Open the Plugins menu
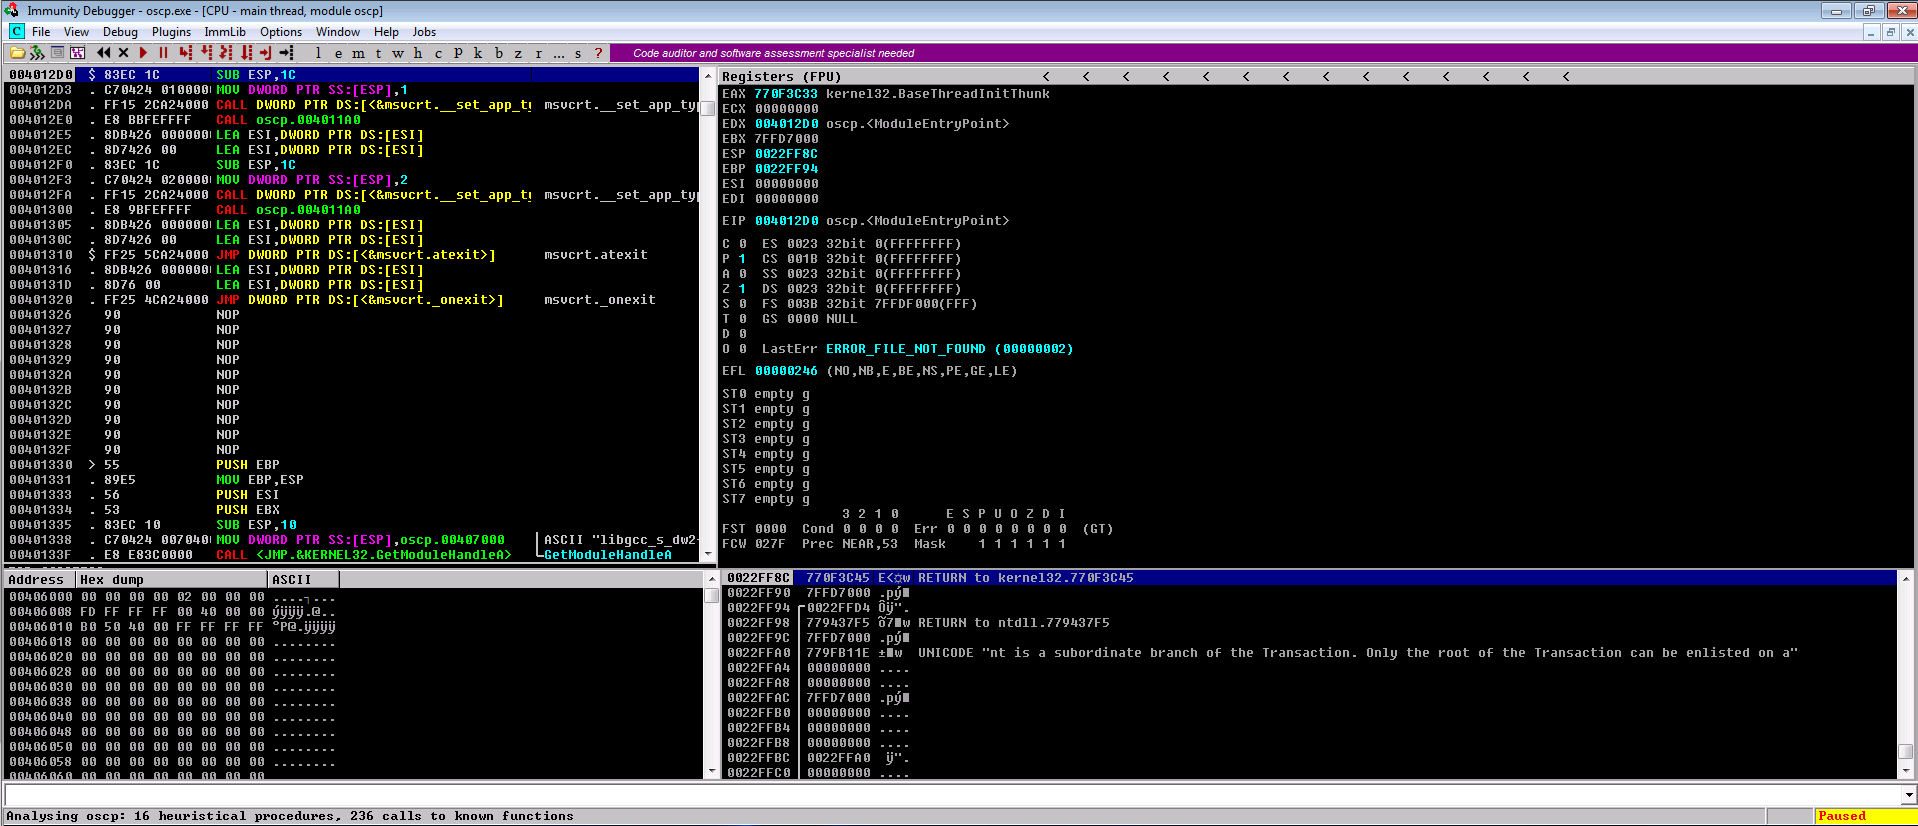Image resolution: width=1918 pixels, height=826 pixels. pos(171,32)
